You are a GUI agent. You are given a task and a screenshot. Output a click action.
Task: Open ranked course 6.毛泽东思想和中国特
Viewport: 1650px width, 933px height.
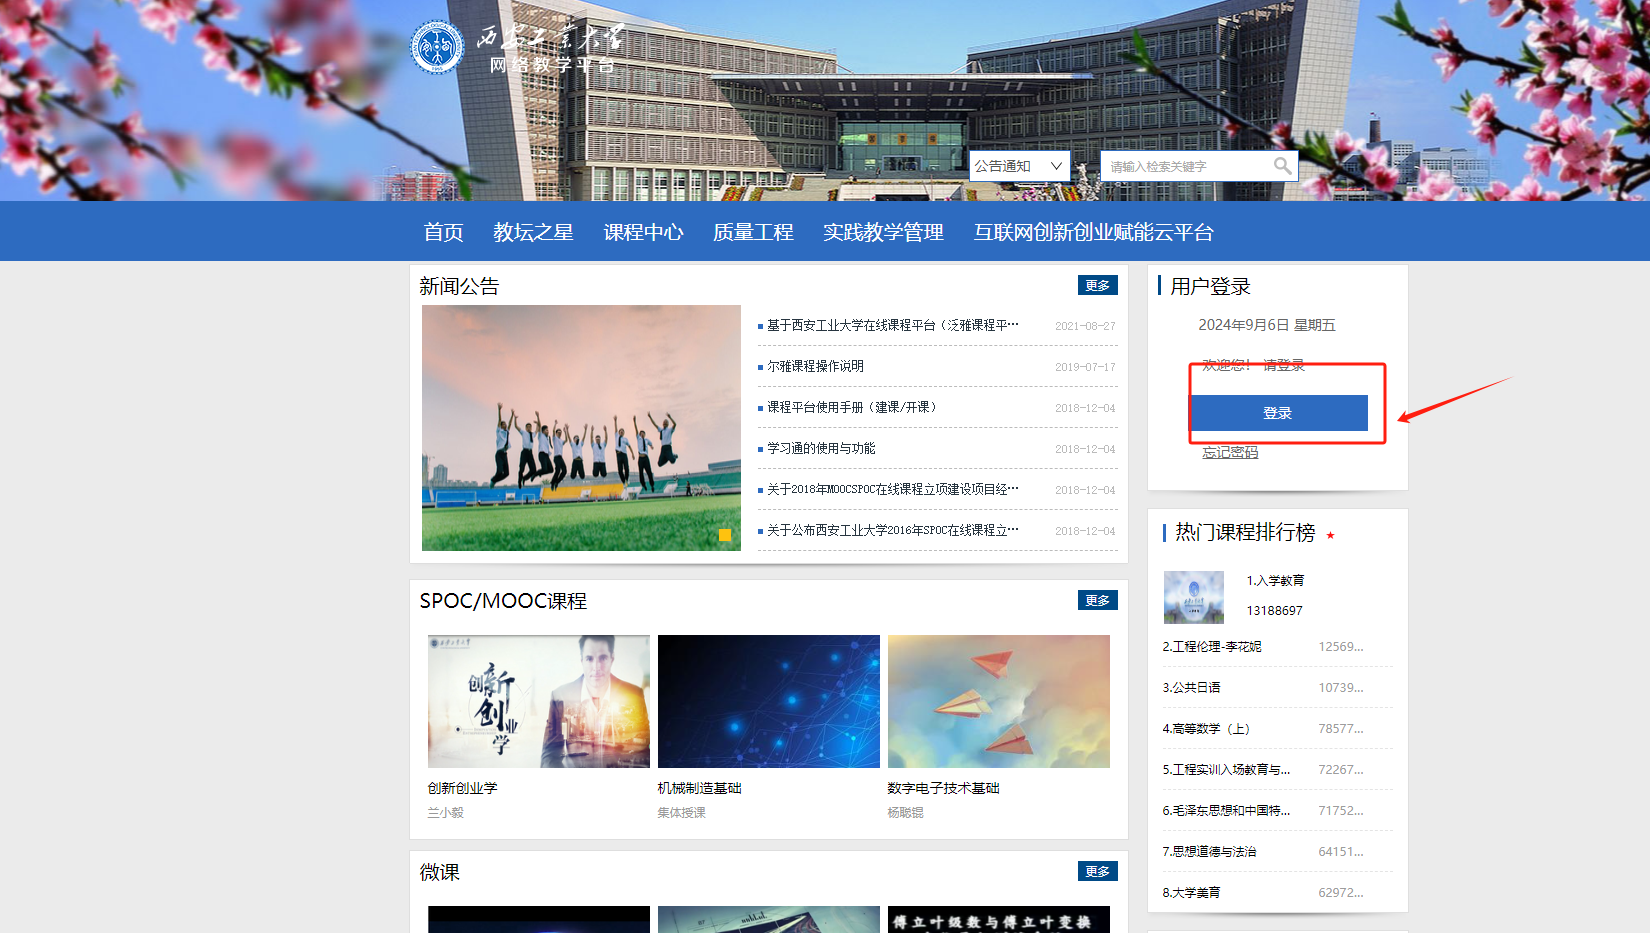tap(1226, 811)
